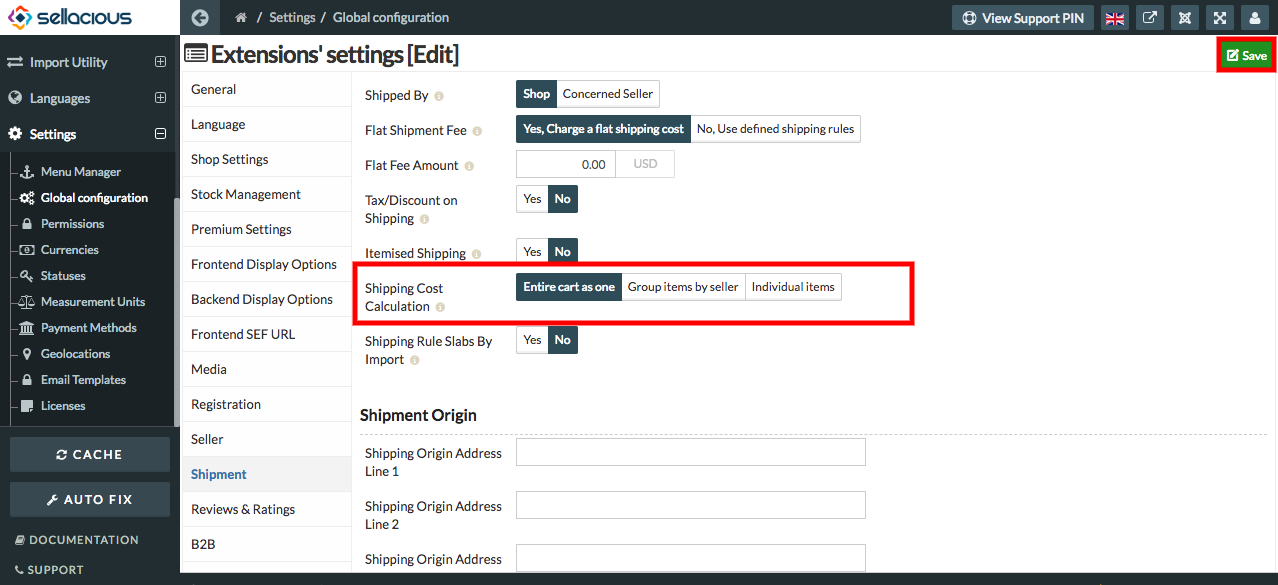The image size is (1278, 585).
Task: Choose Individual items calculation
Action: (793, 287)
